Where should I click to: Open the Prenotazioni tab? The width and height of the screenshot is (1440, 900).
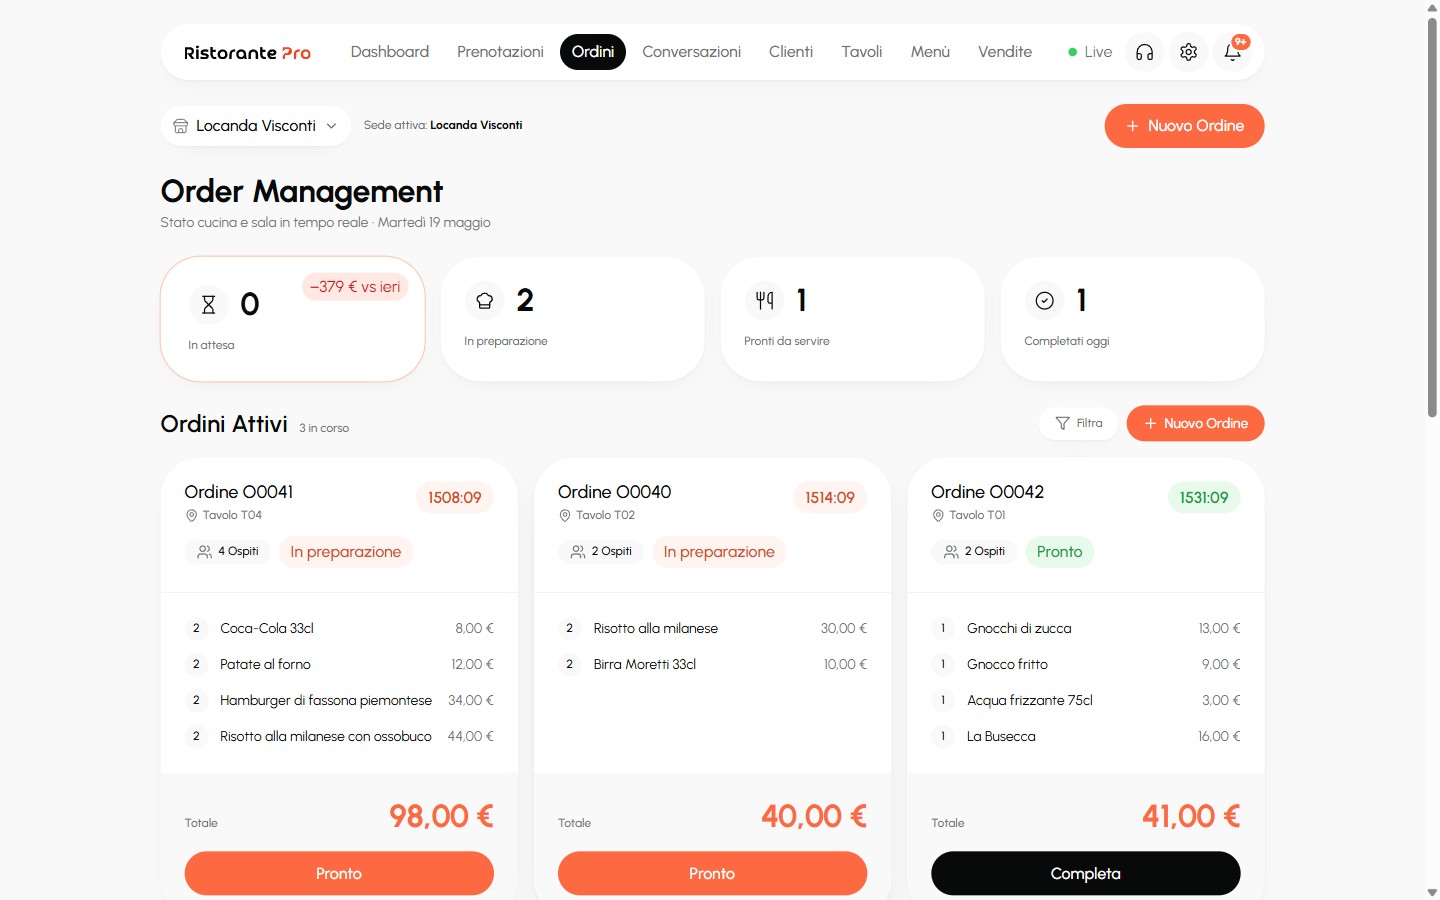point(500,52)
